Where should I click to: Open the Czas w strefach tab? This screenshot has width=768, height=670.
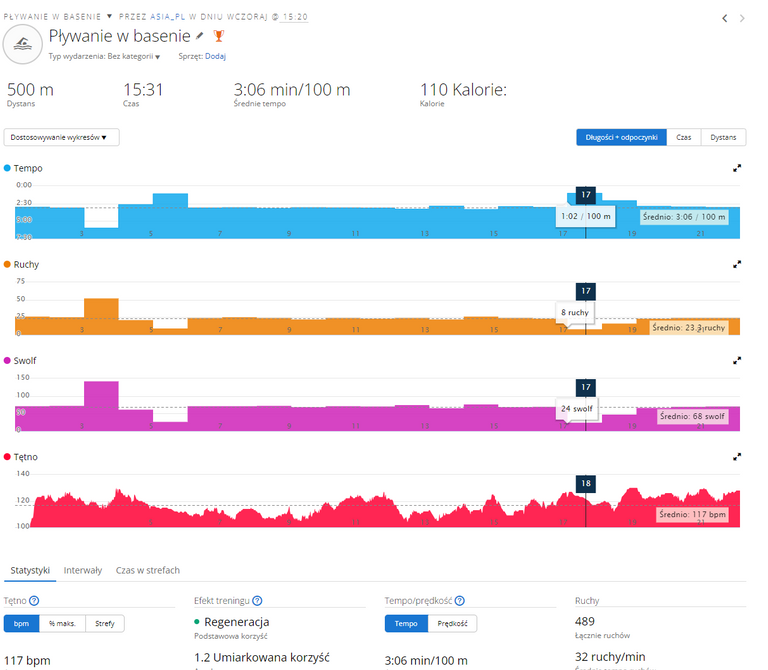tap(148, 570)
